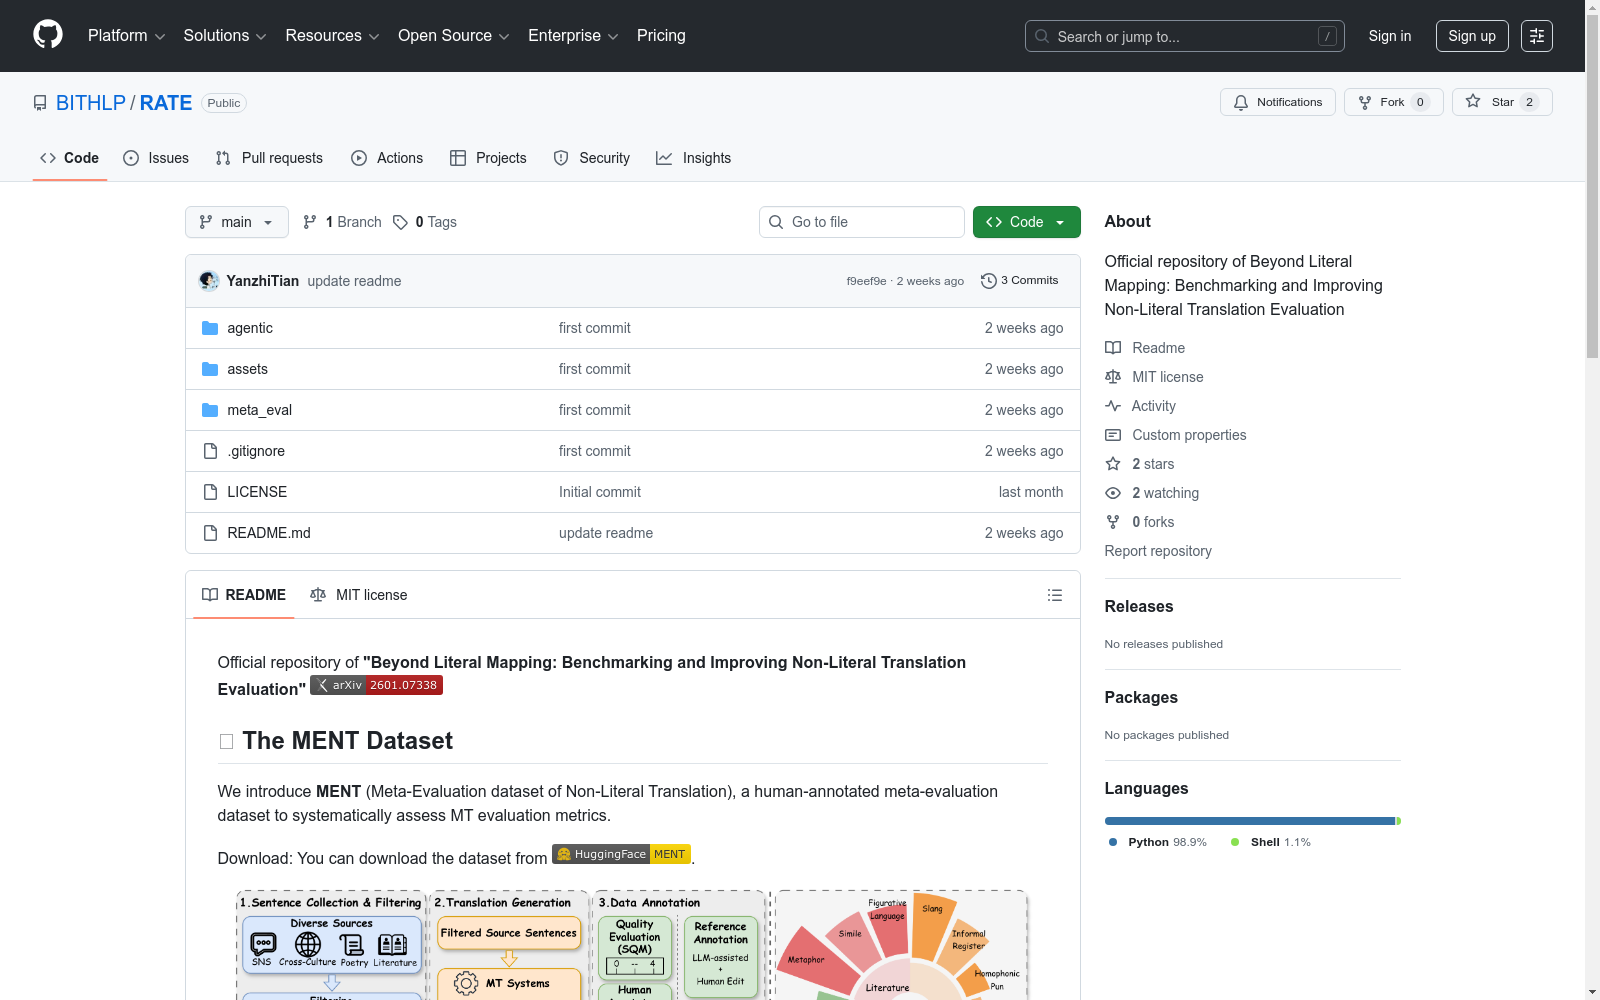Open the RATE repository name link
The width and height of the screenshot is (1600, 1000).
(x=166, y=103)
